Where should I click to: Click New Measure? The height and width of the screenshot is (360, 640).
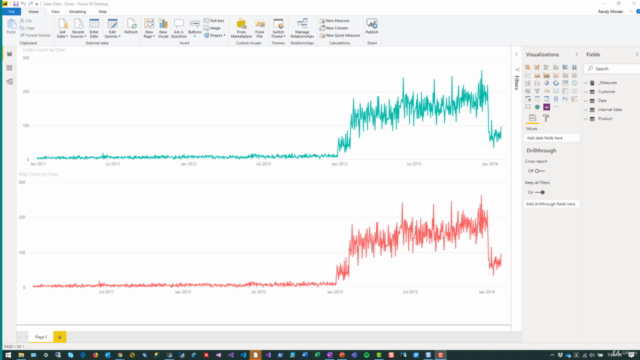[x=335, y=20]
